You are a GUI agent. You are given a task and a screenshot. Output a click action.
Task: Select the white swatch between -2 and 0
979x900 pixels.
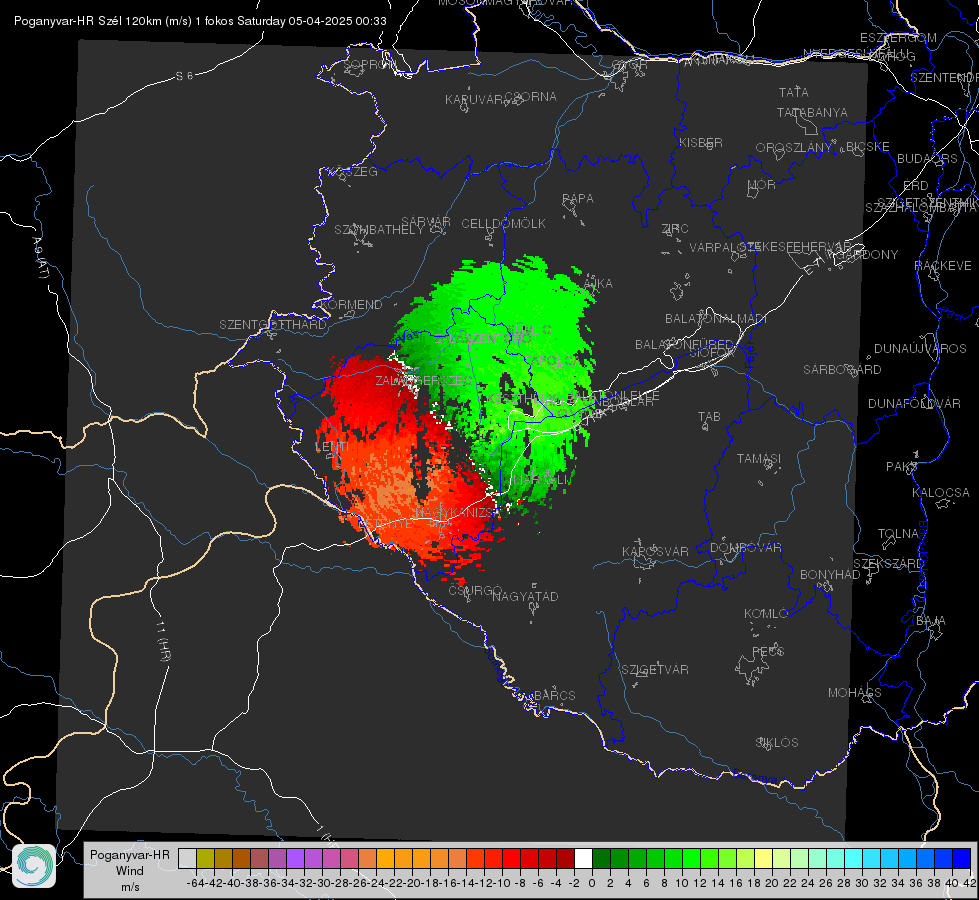coord(583,858)
